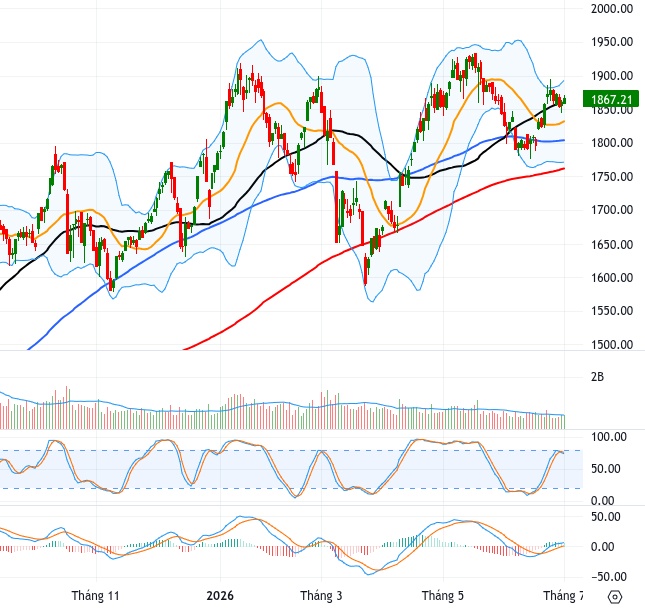The width and height of the screenshot is (645, 609).
Task: Select the 2000.00 price axis label
Action: (612, 8)
